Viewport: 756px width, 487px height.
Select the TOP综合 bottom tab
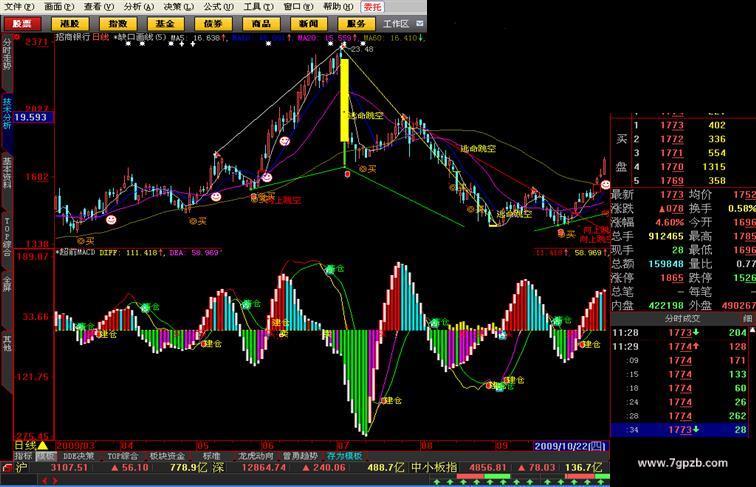point(122,456)
